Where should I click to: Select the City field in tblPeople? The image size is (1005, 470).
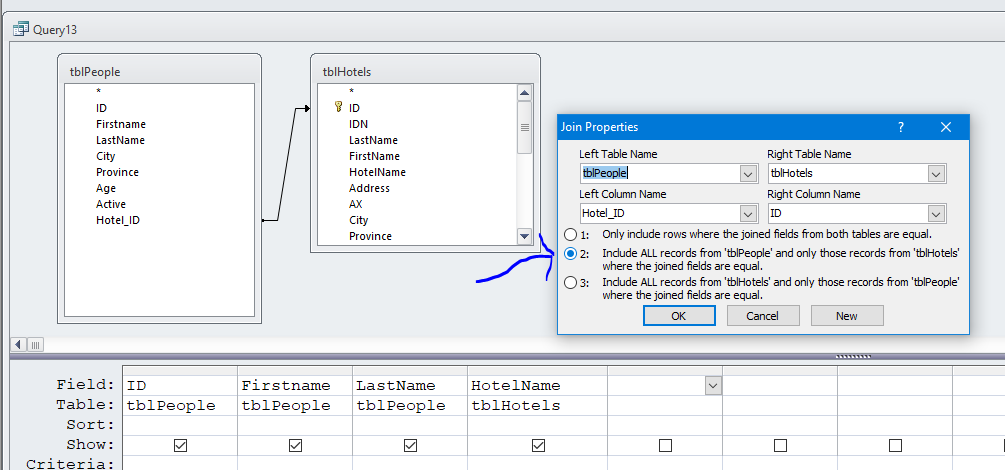pos(106,156)
